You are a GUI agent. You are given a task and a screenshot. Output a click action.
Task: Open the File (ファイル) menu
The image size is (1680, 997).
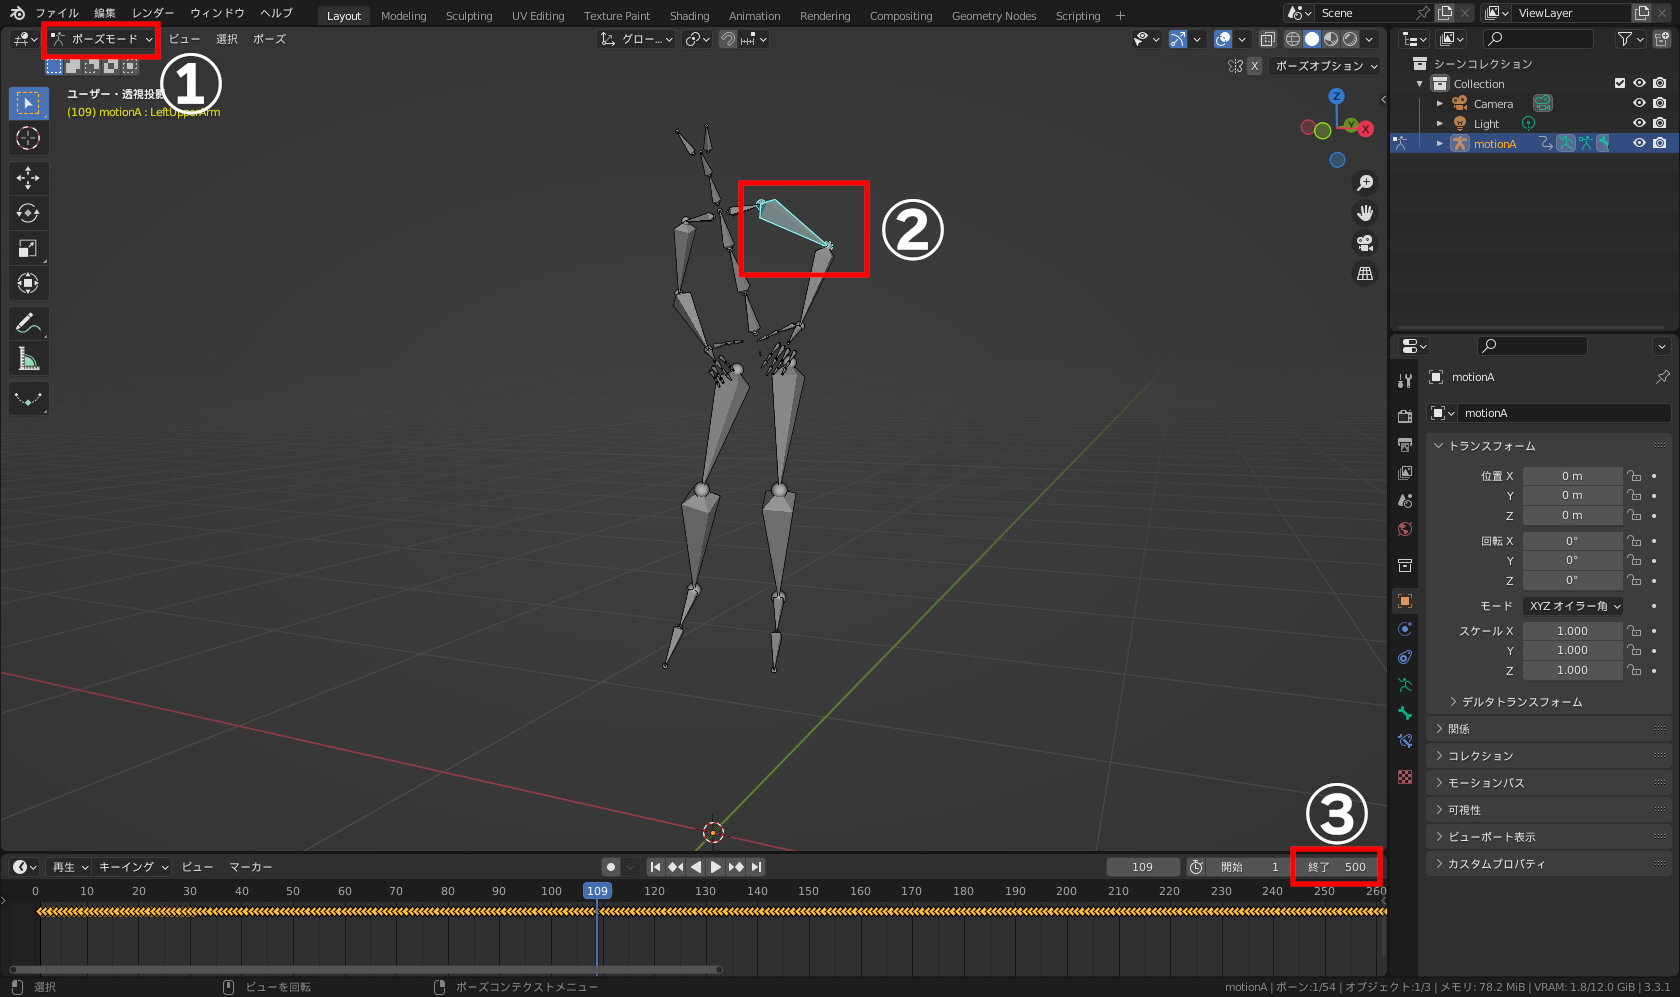pyautogui.click(x=57, y=13)
